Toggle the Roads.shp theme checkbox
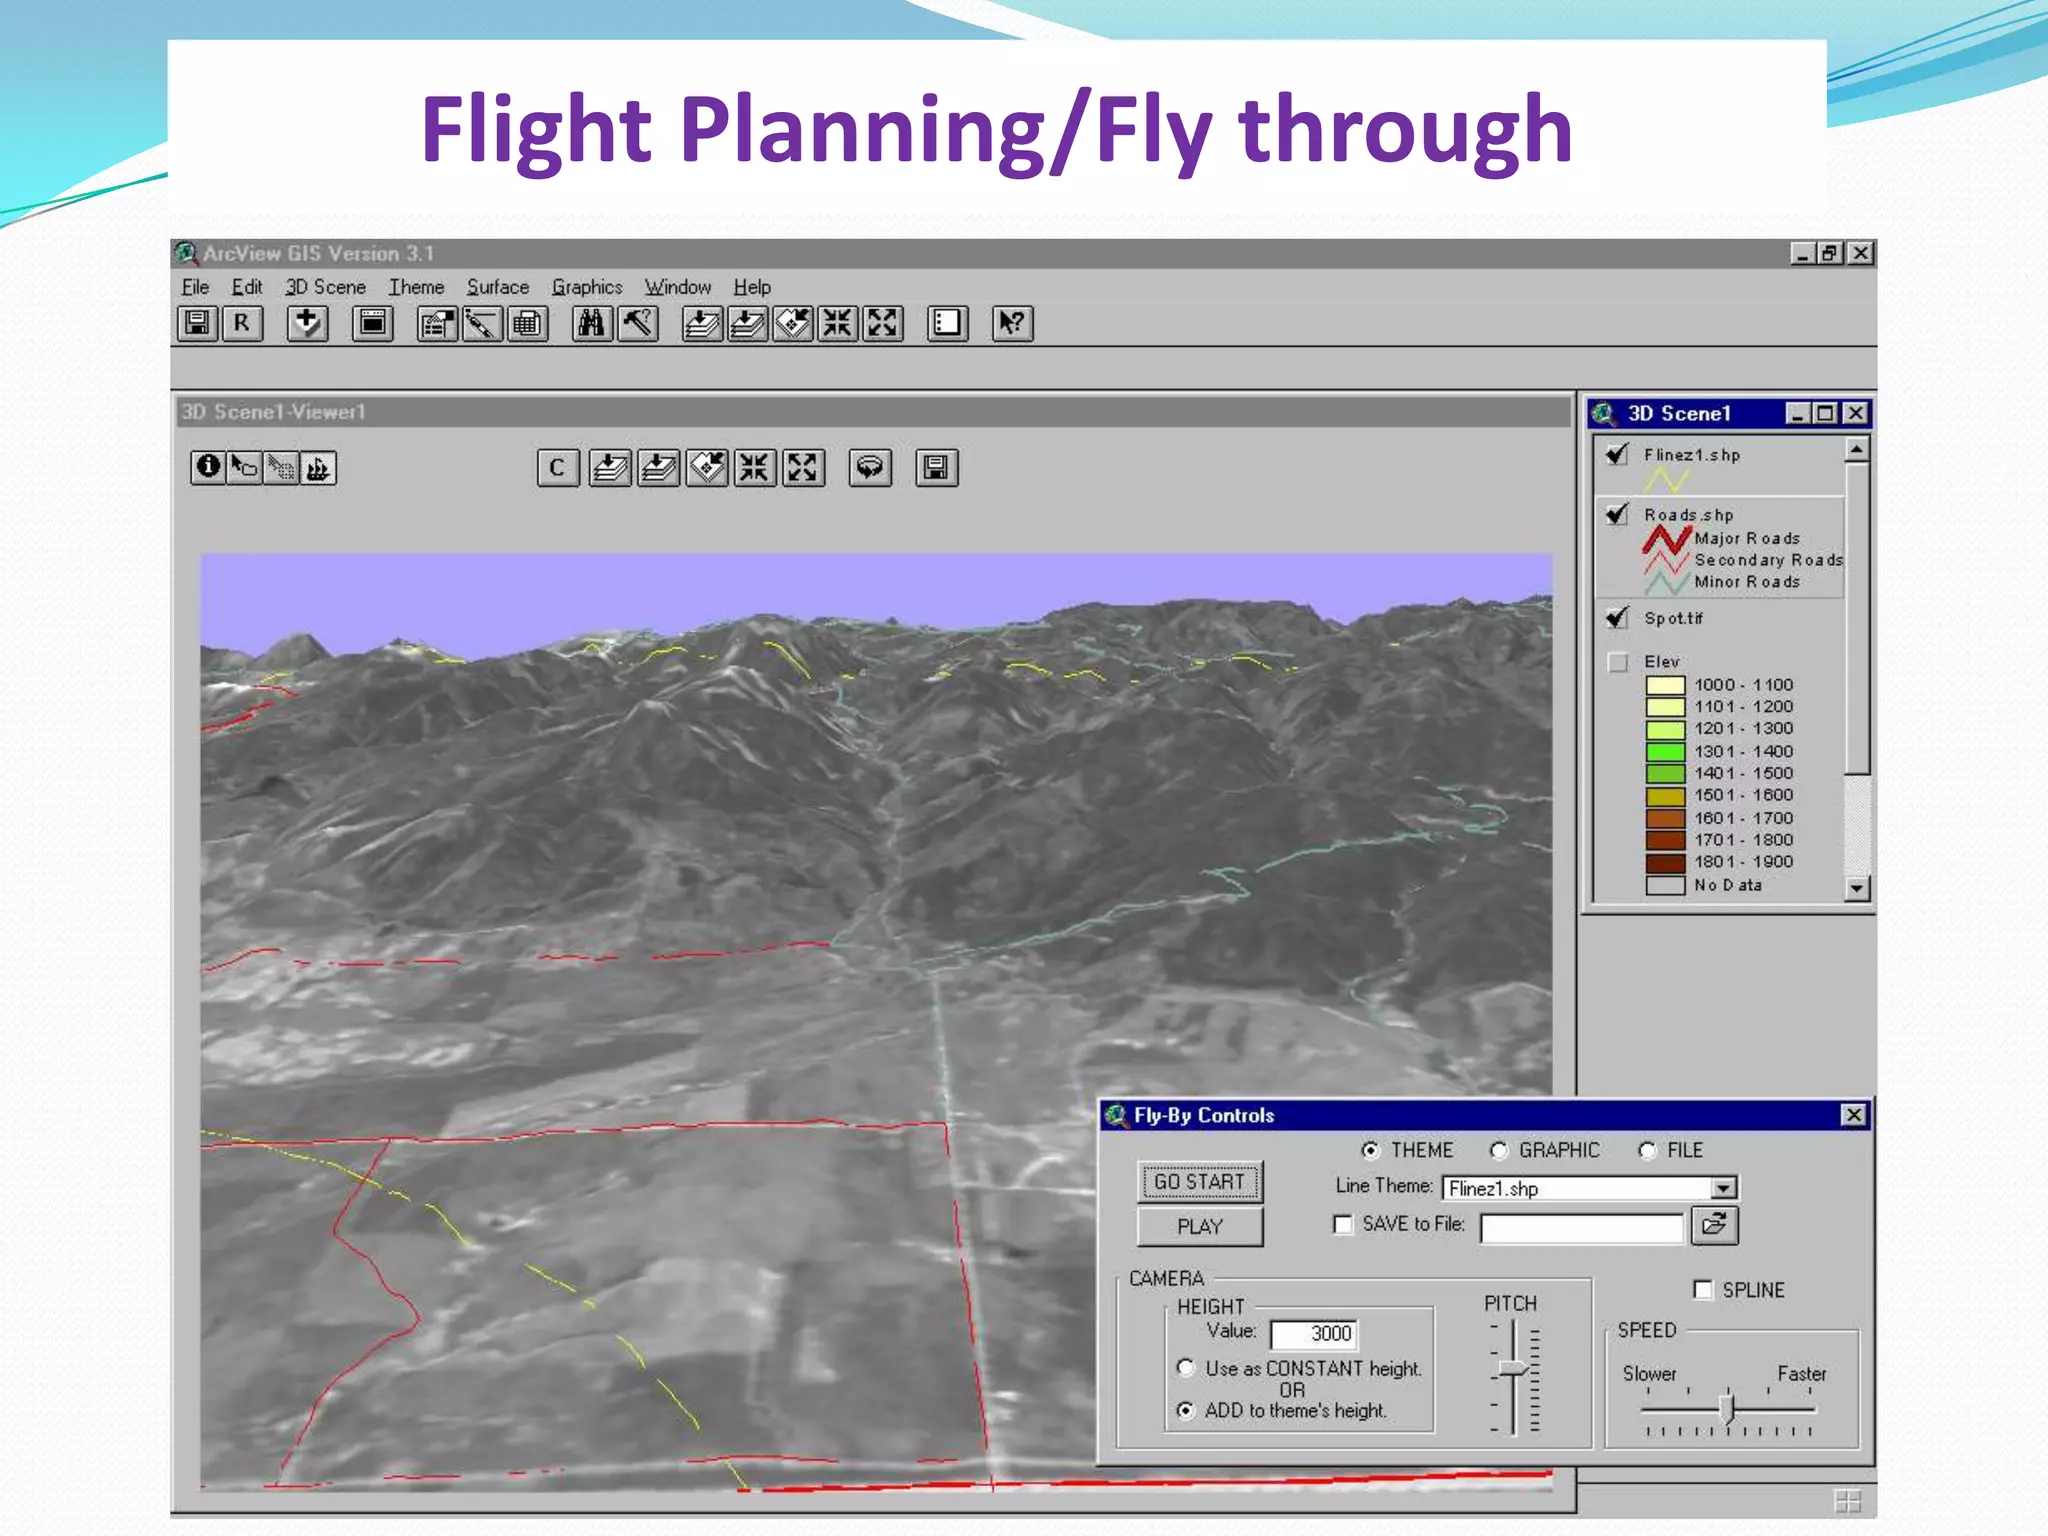The height and width of the screenshot is (1536, 2048). point(1617,514)
